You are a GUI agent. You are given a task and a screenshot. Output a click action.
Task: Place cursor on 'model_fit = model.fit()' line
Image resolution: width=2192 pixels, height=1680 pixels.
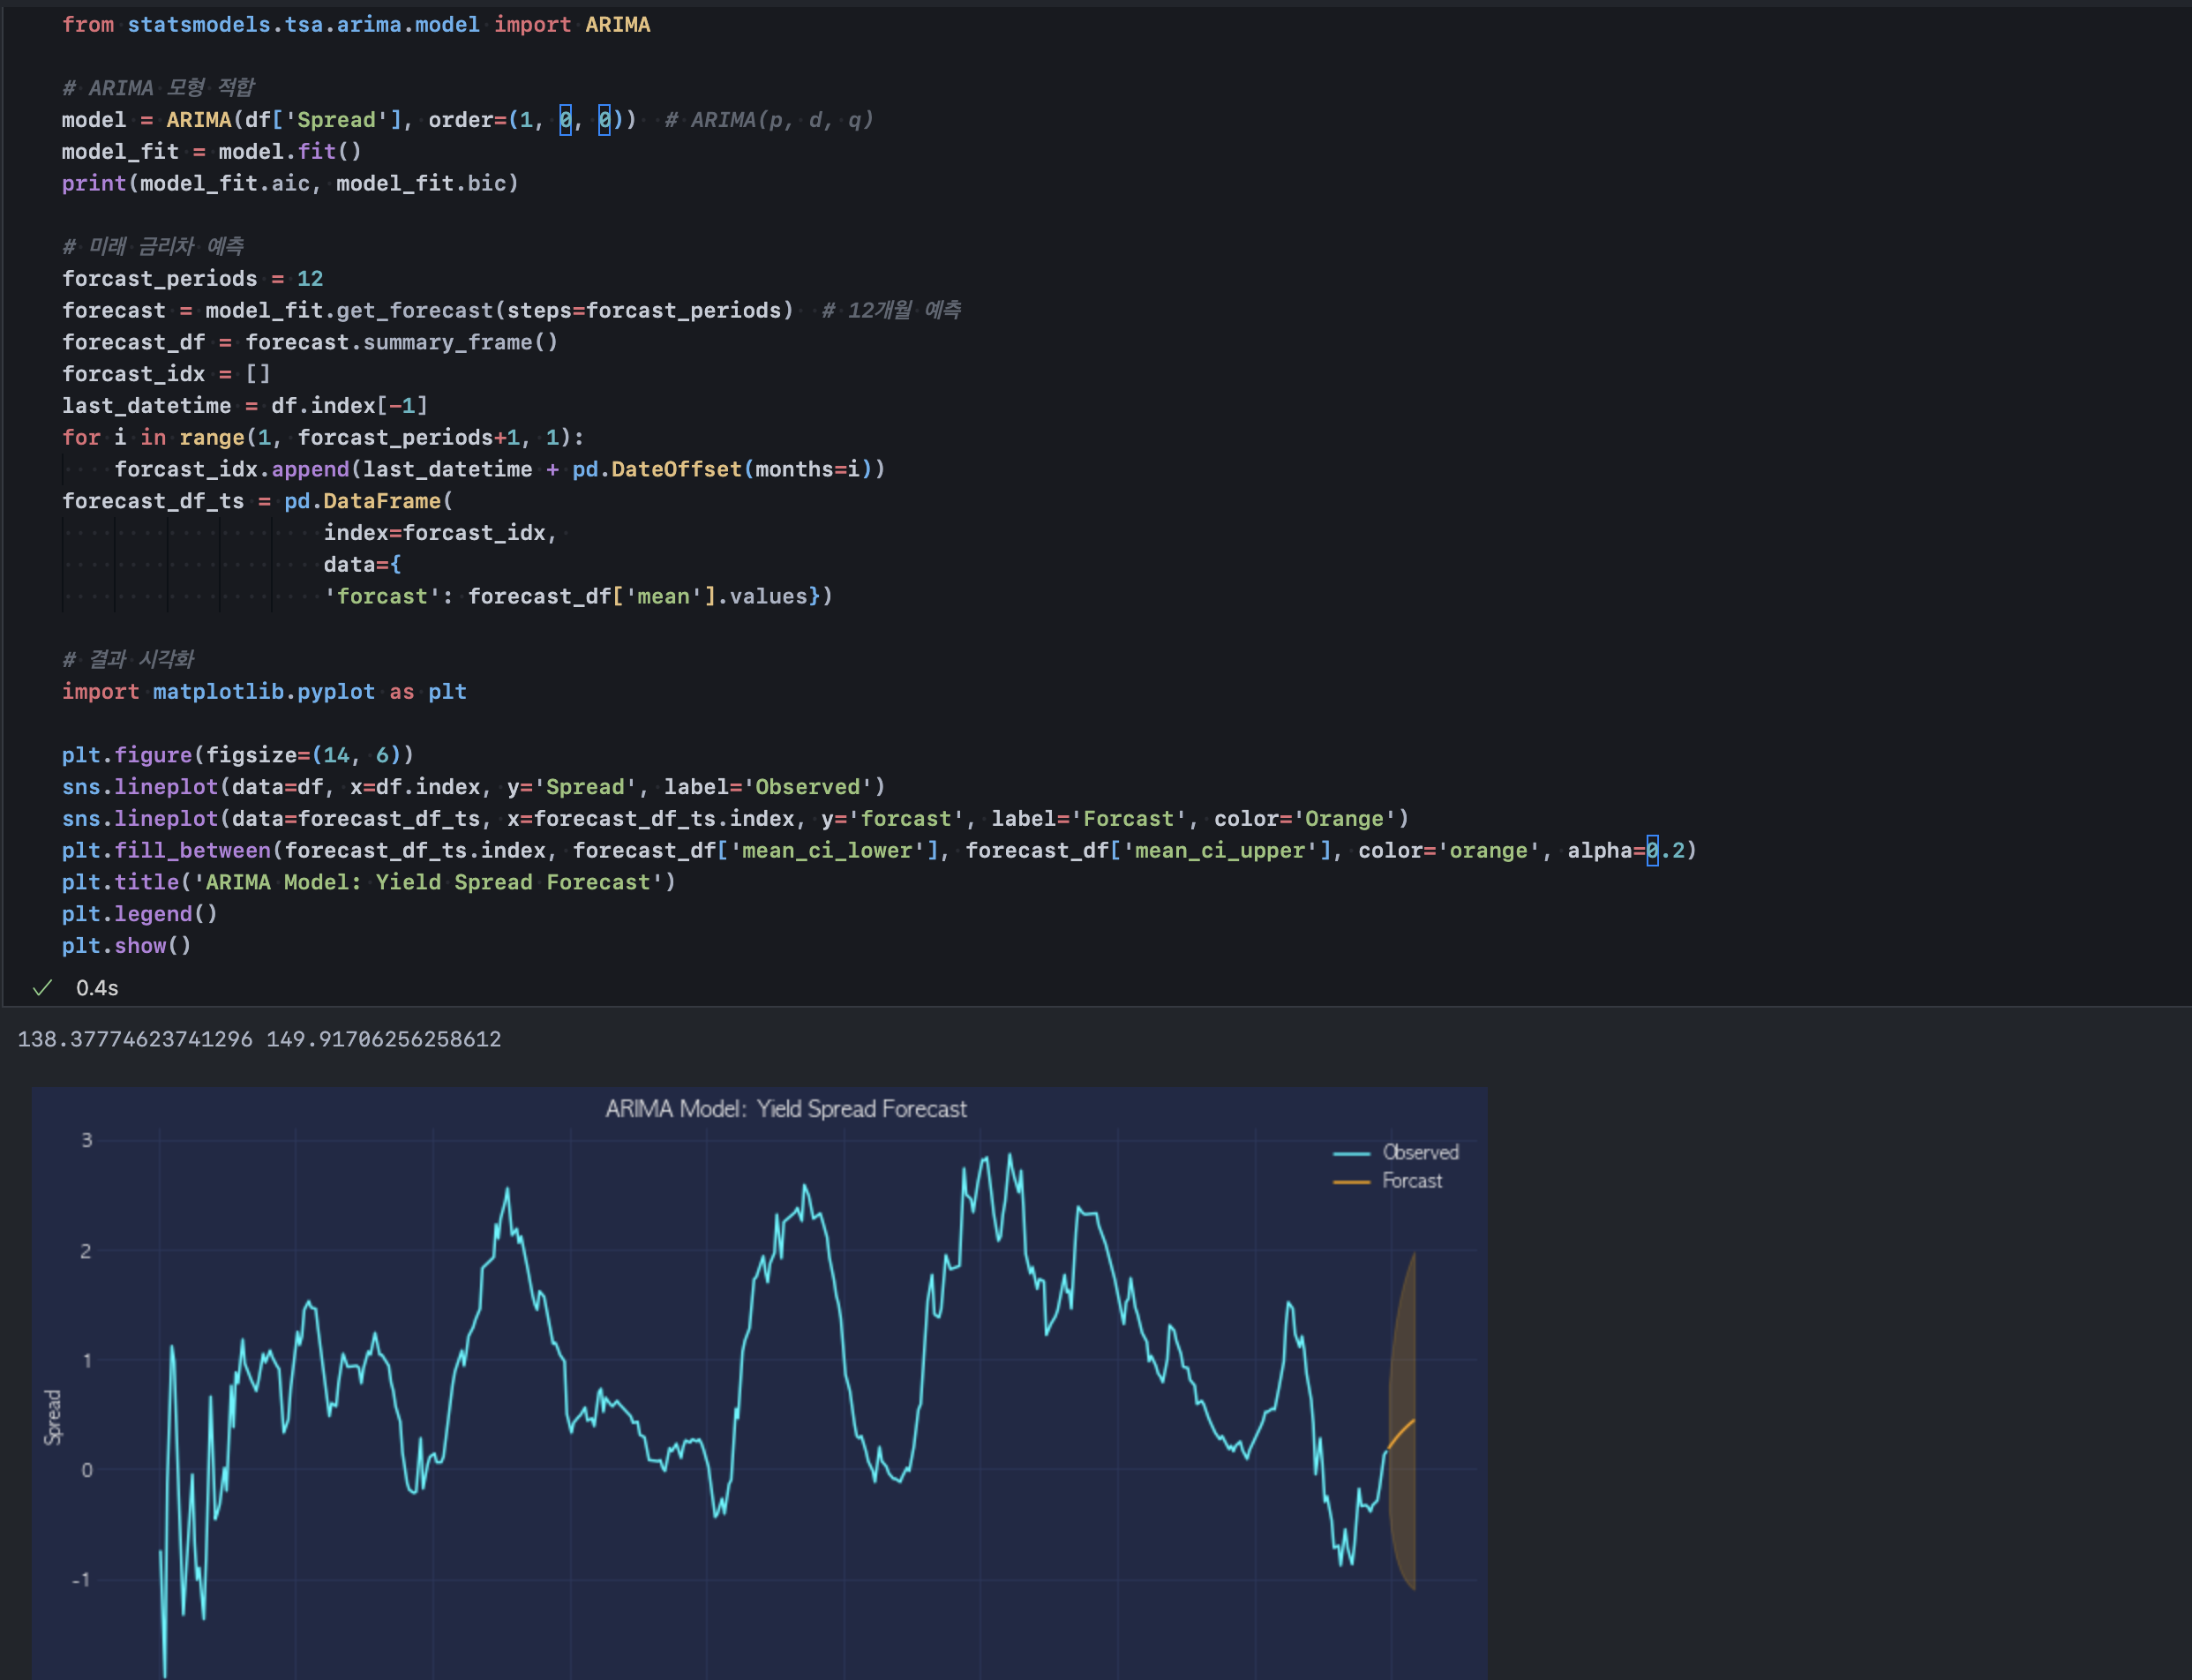(x=211, y=151)
